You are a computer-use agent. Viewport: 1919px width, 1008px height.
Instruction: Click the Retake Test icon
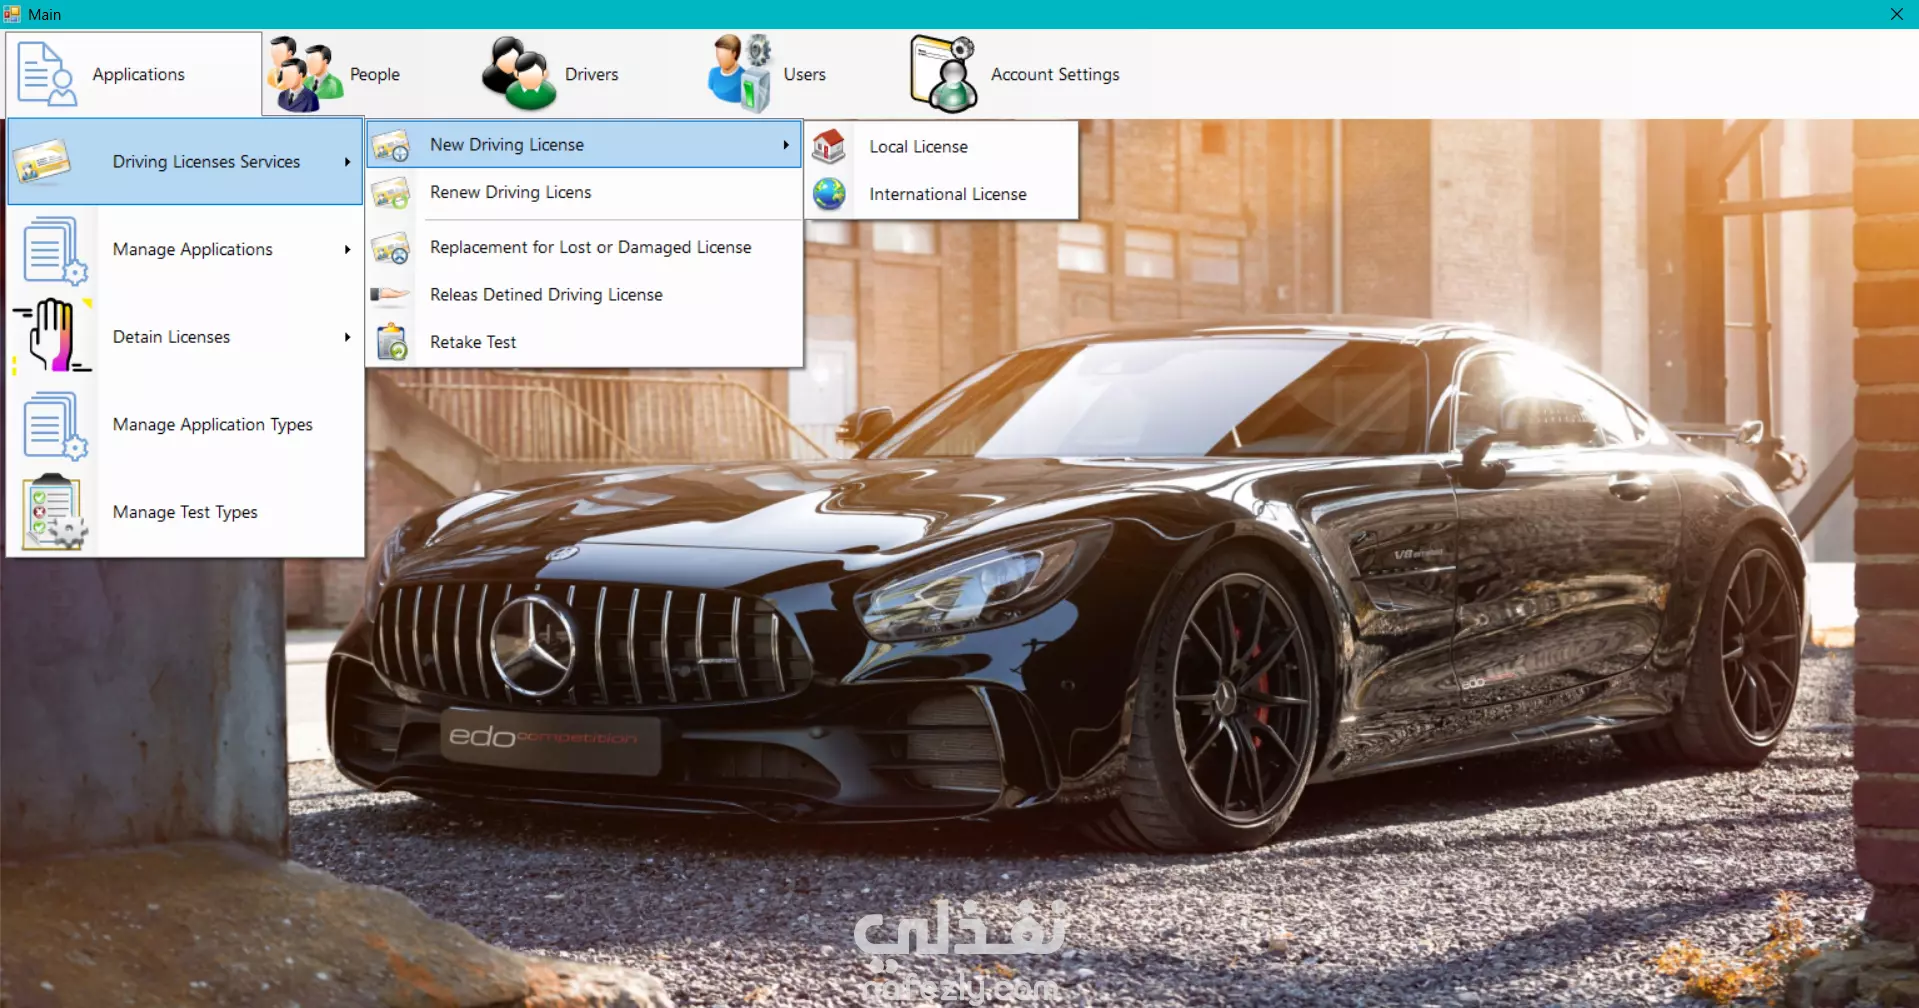pos(392,342)
